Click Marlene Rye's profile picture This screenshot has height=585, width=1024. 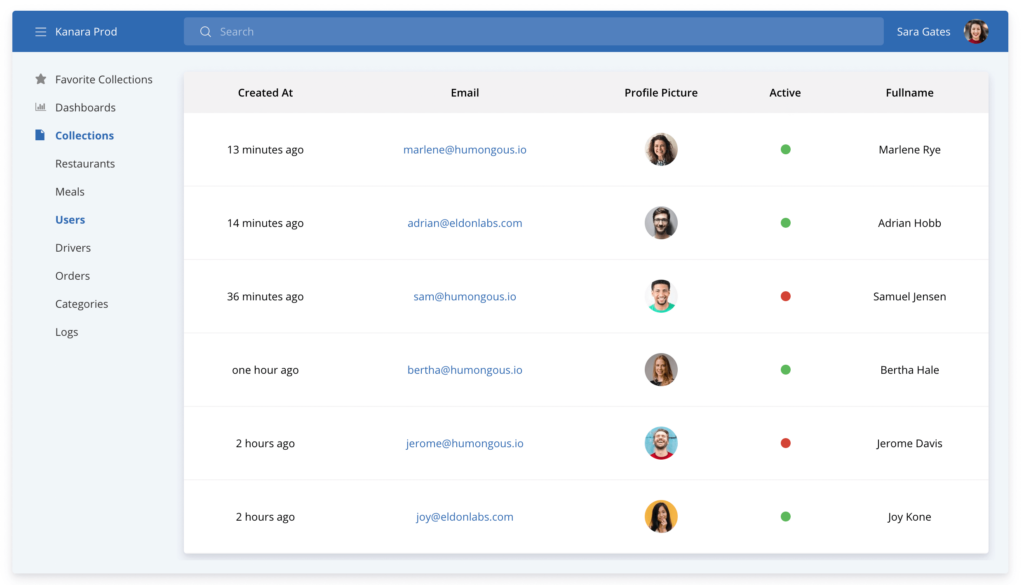(661, 149)
